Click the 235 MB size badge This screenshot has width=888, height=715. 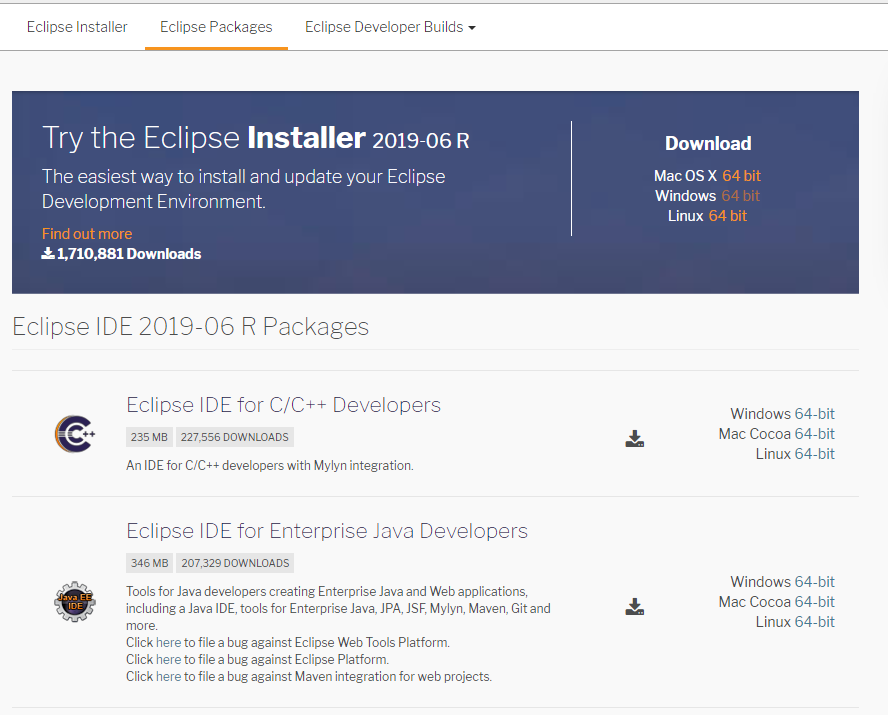coord(149,437)
